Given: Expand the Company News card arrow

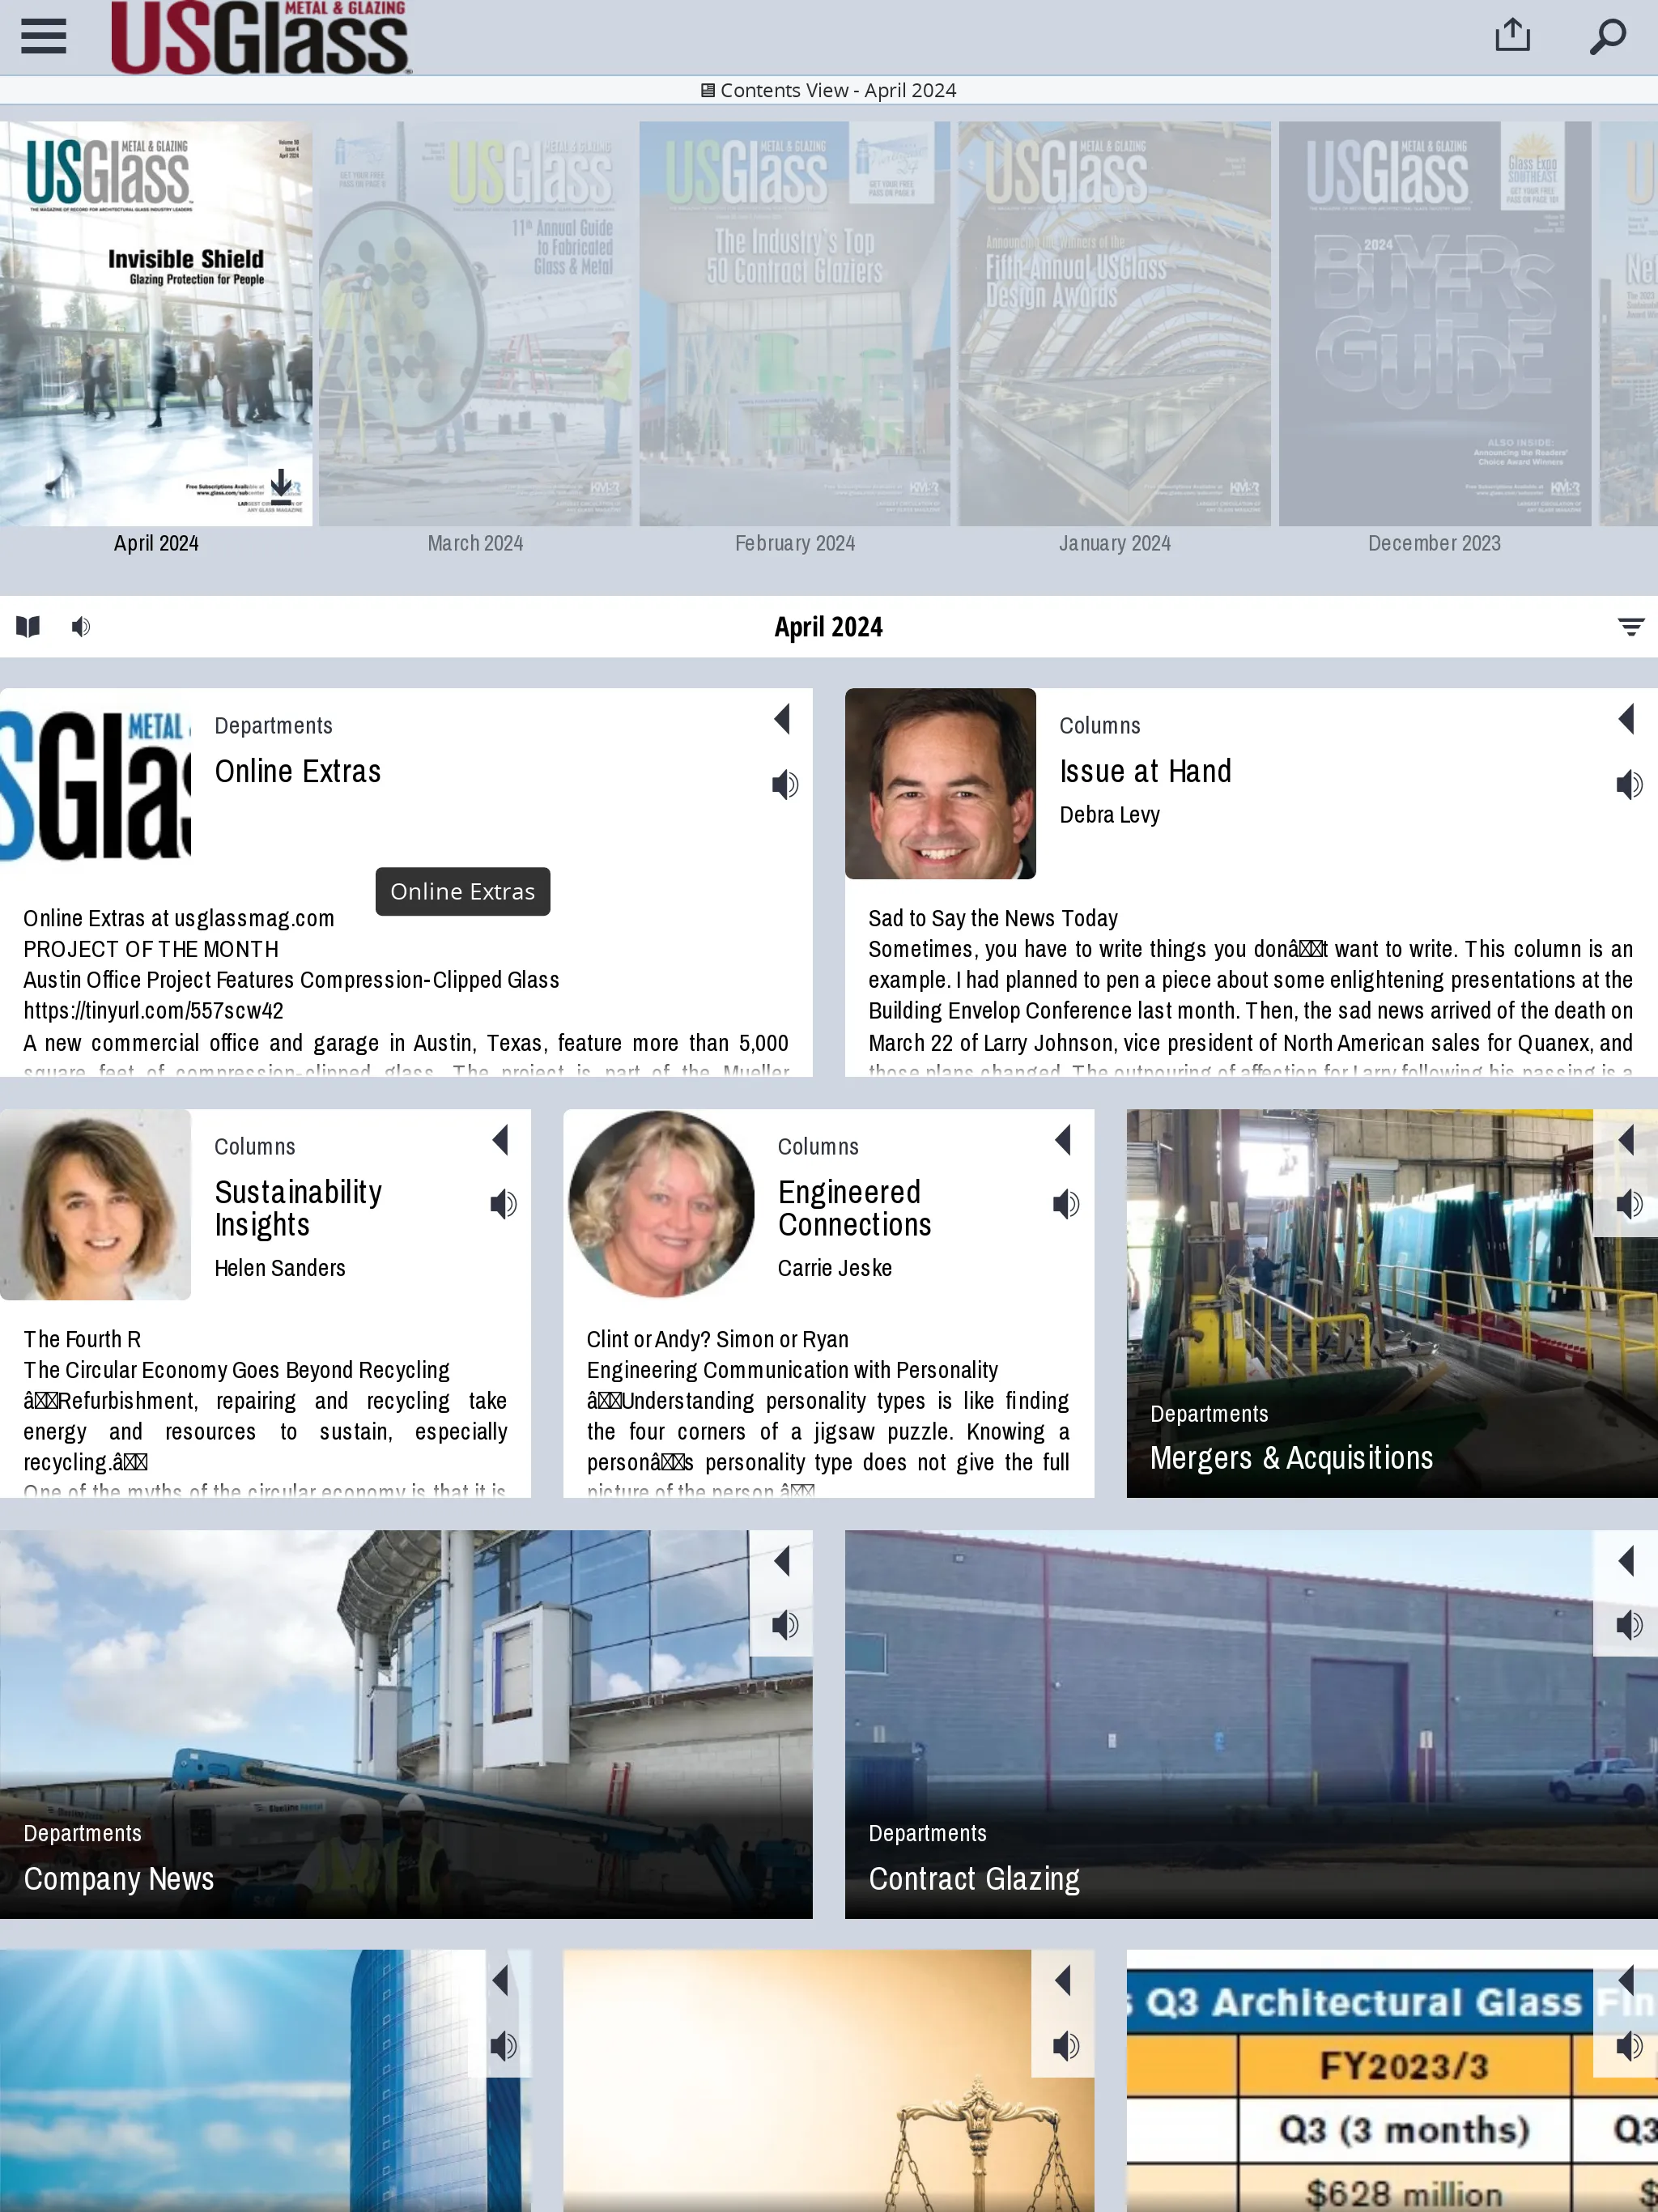Looking at the screenshot, I should point(782,1561).
